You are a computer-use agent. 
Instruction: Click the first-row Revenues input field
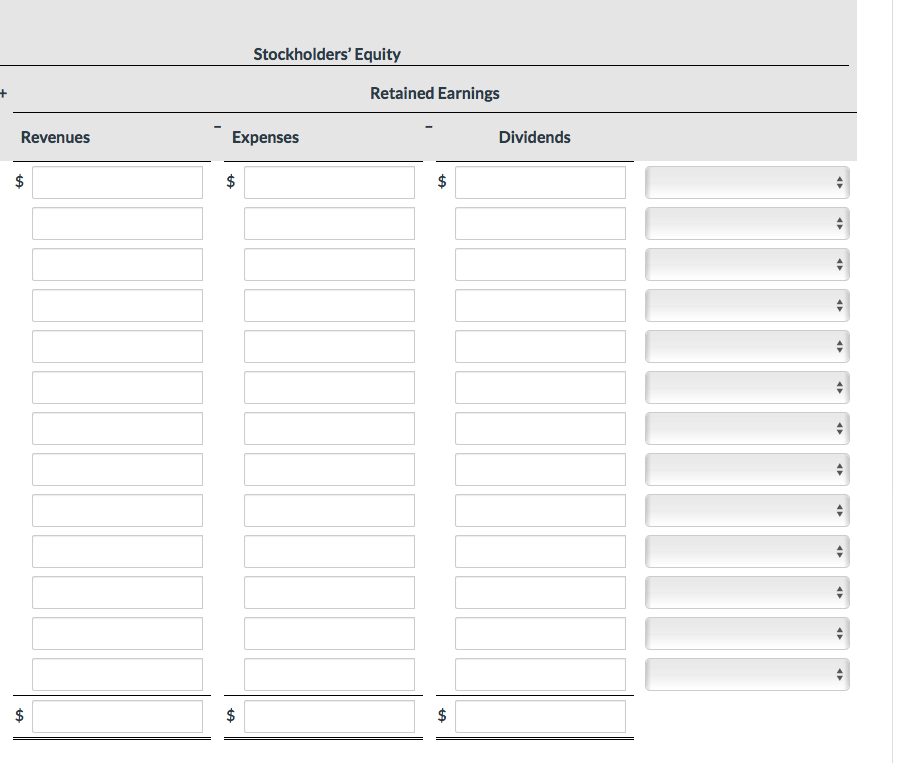tap(117, 183)
